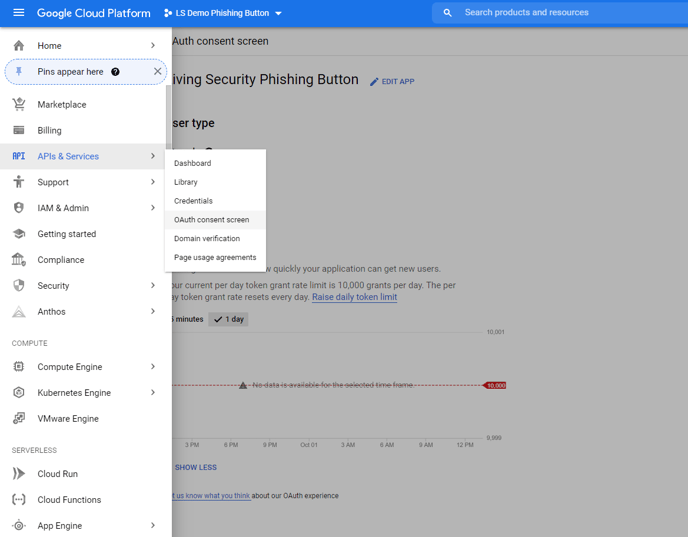Click the API icon for APIs & Services

click(x=19, y=156)
